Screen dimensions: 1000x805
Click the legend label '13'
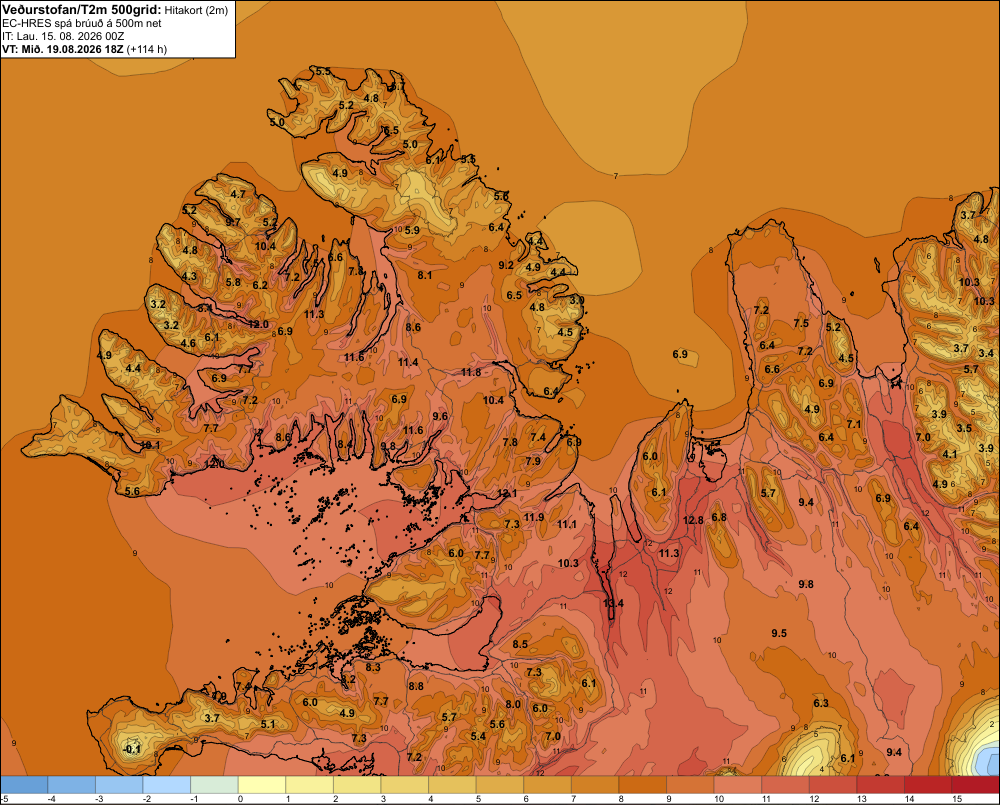click(862, 799)
